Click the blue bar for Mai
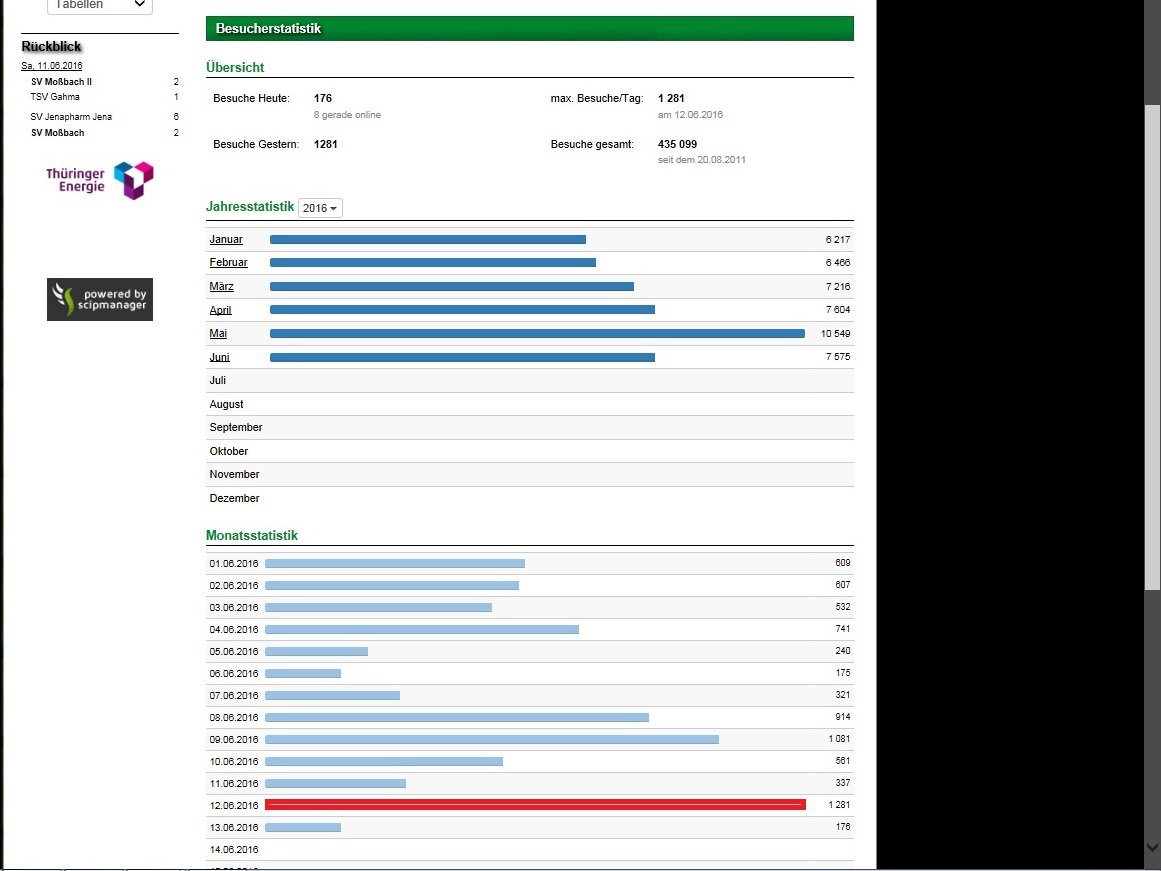 click(x=537, y=334)
